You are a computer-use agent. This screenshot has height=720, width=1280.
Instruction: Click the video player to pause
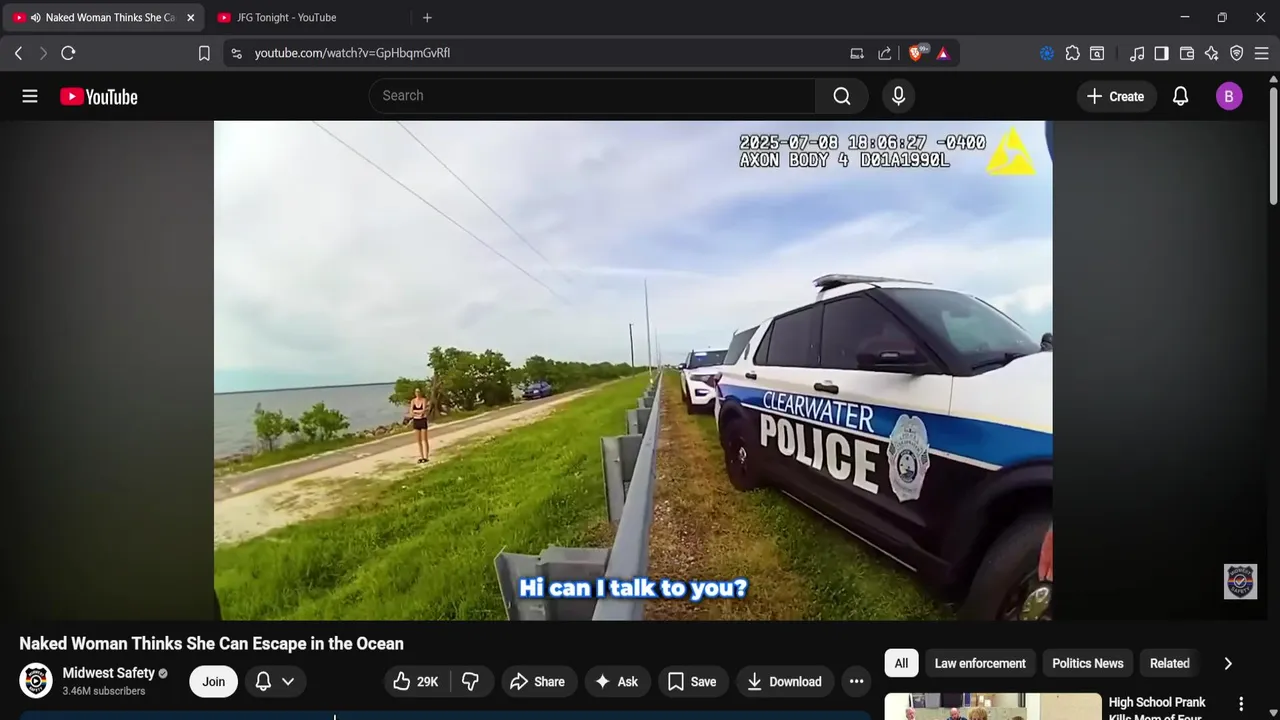pyautogui.click(x=633, y=370)
